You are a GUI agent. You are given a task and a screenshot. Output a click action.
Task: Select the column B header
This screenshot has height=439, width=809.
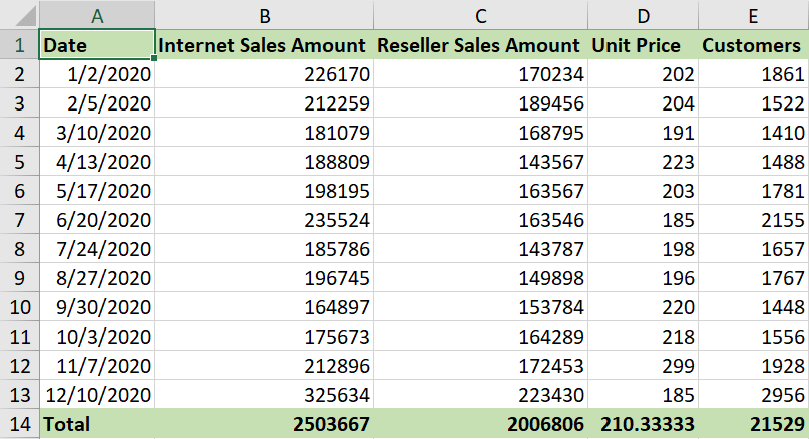coord(264,16)
